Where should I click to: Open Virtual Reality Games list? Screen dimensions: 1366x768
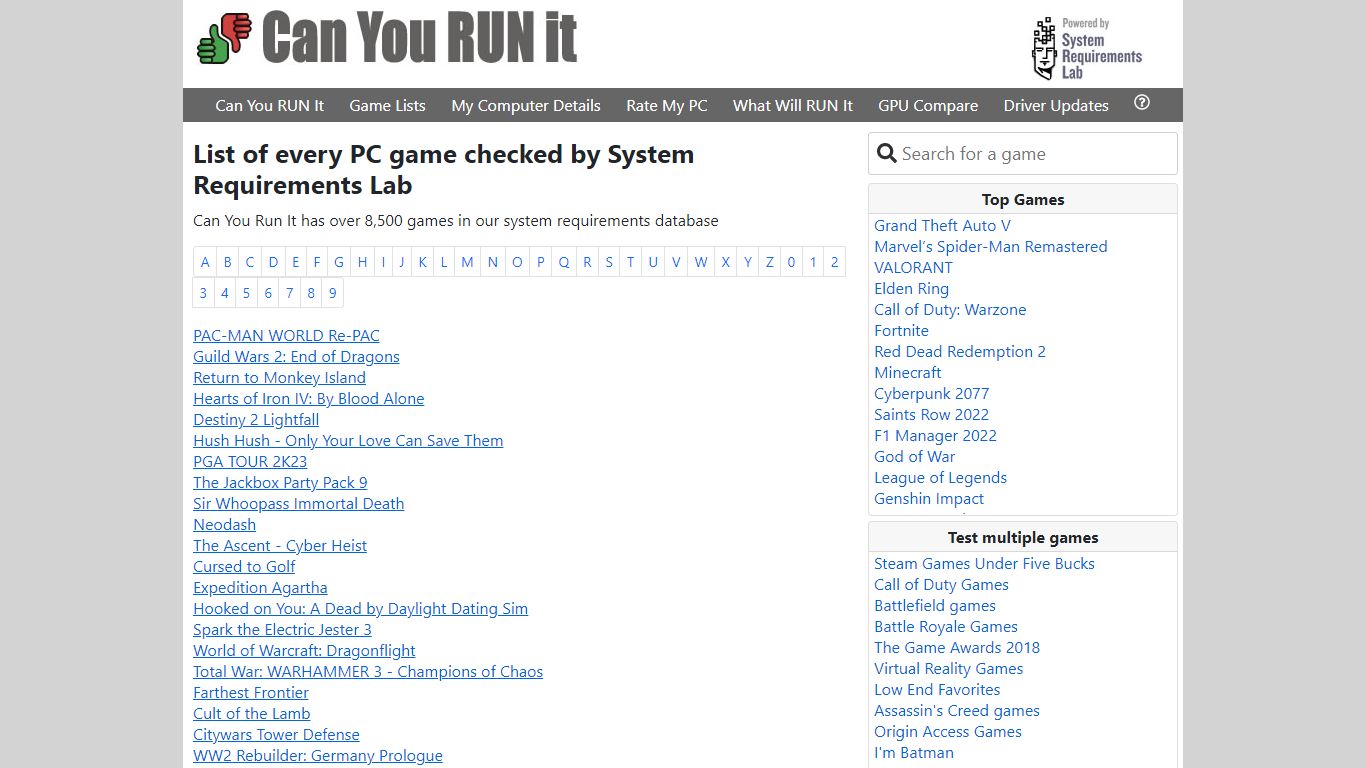(948, 668)
